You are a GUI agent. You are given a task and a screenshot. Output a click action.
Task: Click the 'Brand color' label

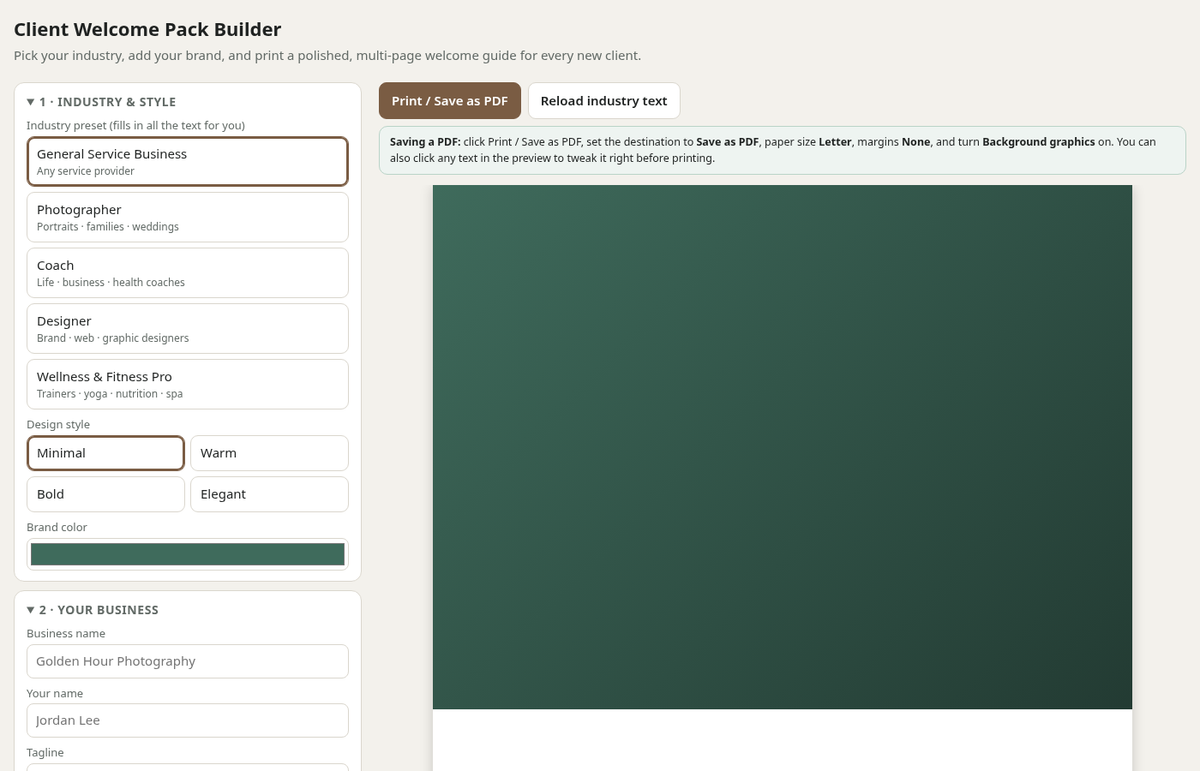(x=57, y=527)
